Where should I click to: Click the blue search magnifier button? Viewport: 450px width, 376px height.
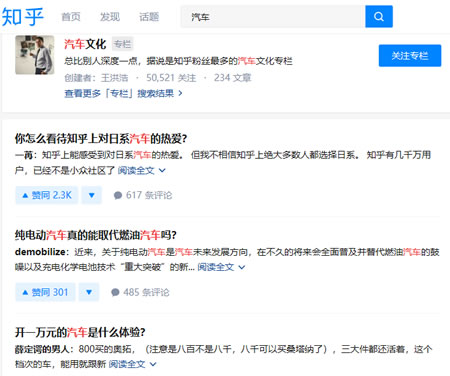379,16
